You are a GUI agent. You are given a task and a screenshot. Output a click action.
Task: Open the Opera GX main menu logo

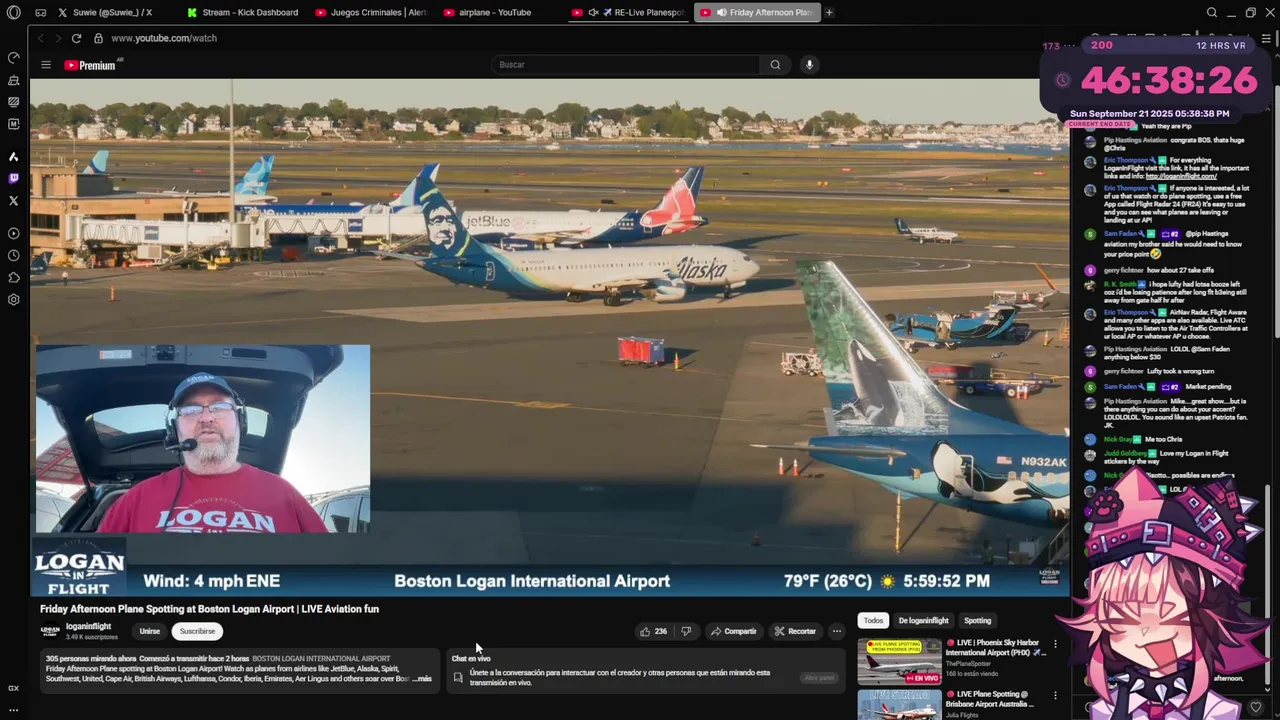click(14, 13)
